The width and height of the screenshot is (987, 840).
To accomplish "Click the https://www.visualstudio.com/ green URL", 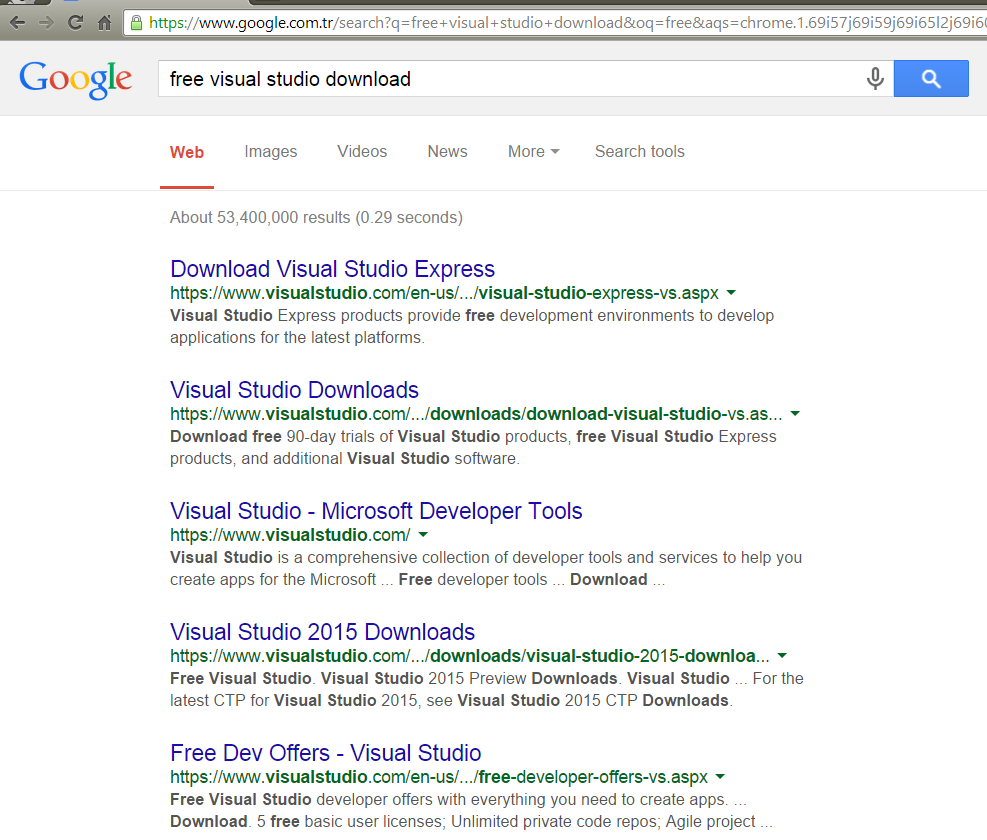I will [290, 535].
